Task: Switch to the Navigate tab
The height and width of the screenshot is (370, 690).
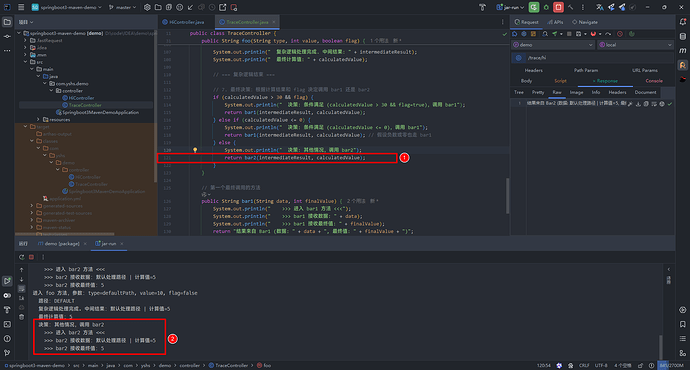Action: pyautogui.click(x=585, y=22)
